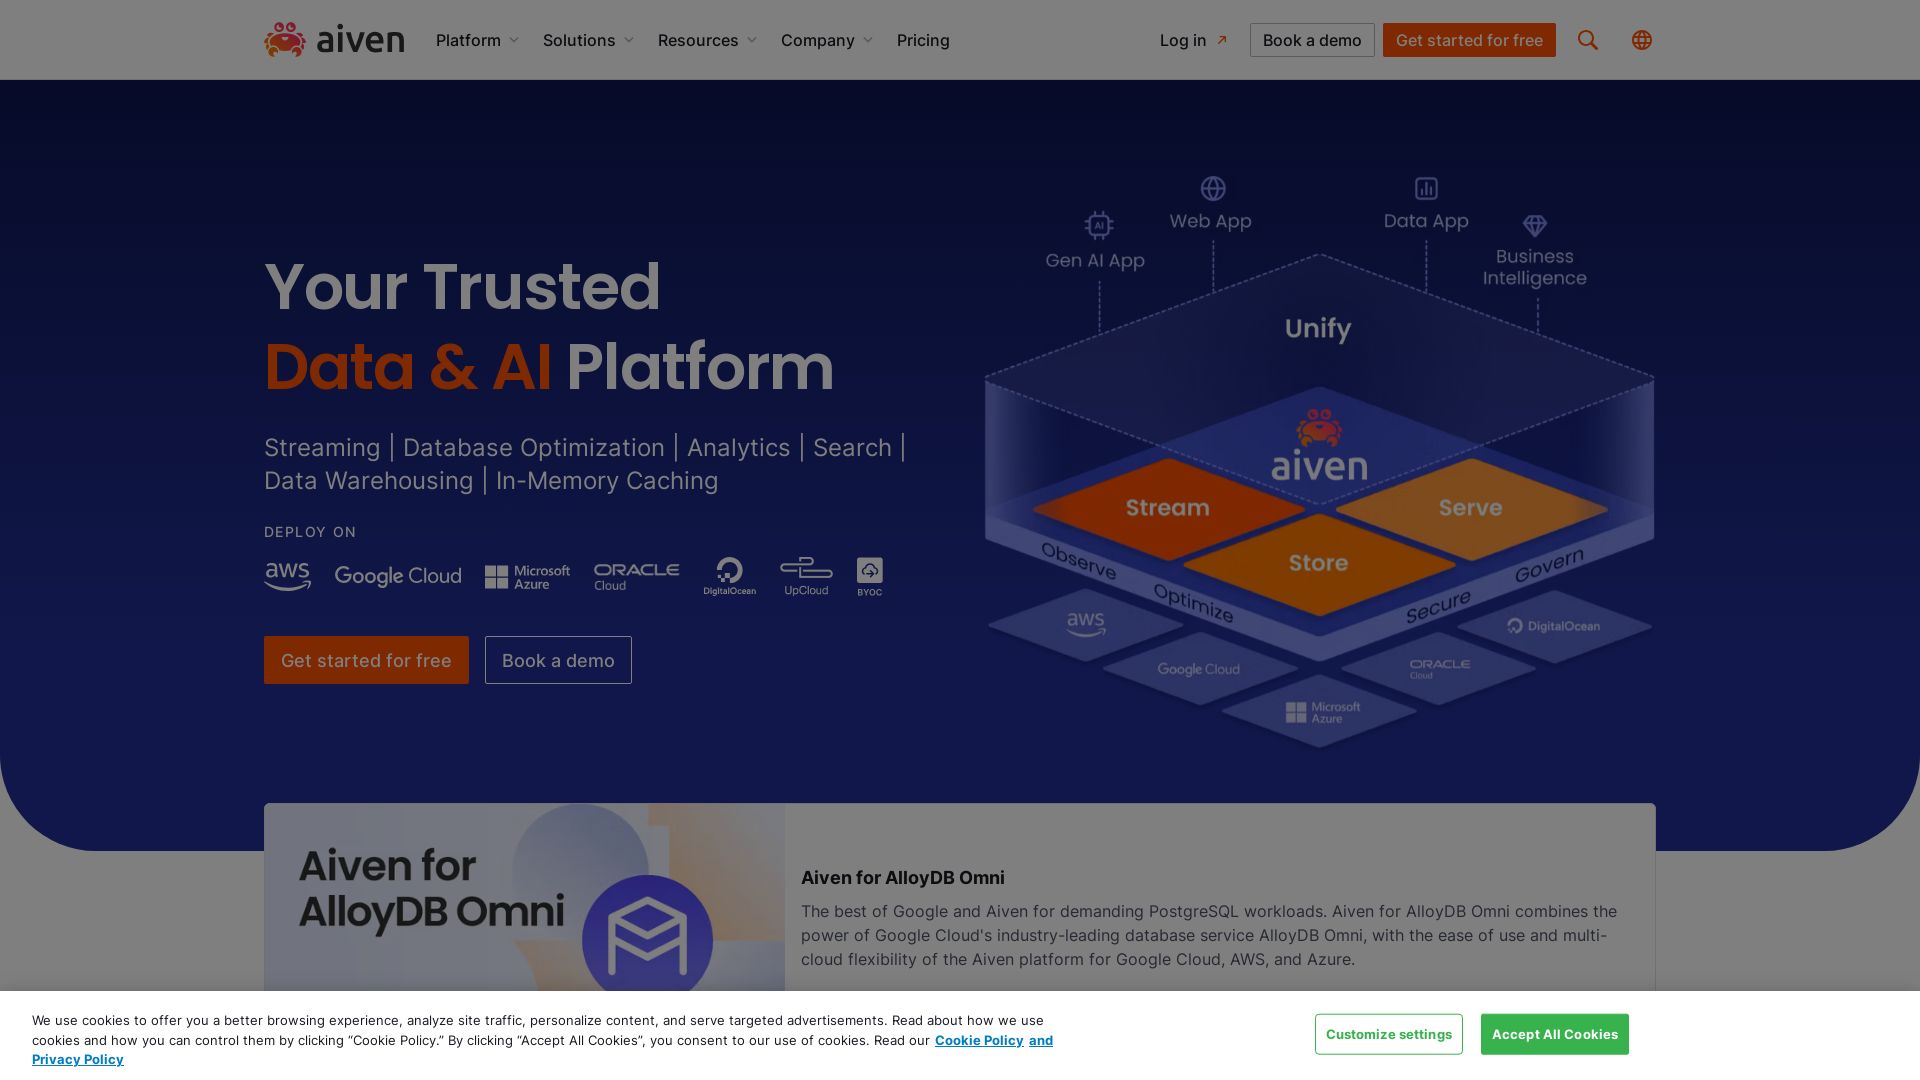
Task: Click the AWS logo under Deploy On
Action: [x=287, y=576]
